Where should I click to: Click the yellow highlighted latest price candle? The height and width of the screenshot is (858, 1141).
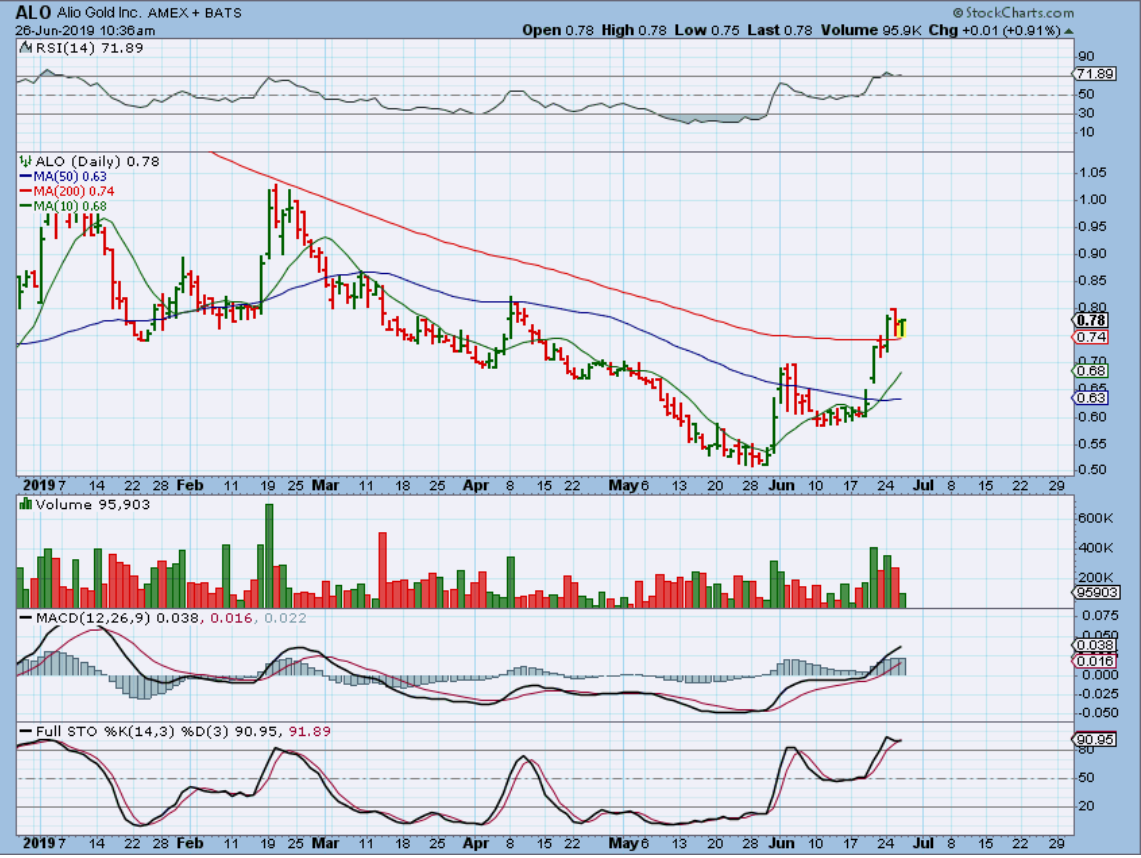pyautogui.click(x=903, y=327)
